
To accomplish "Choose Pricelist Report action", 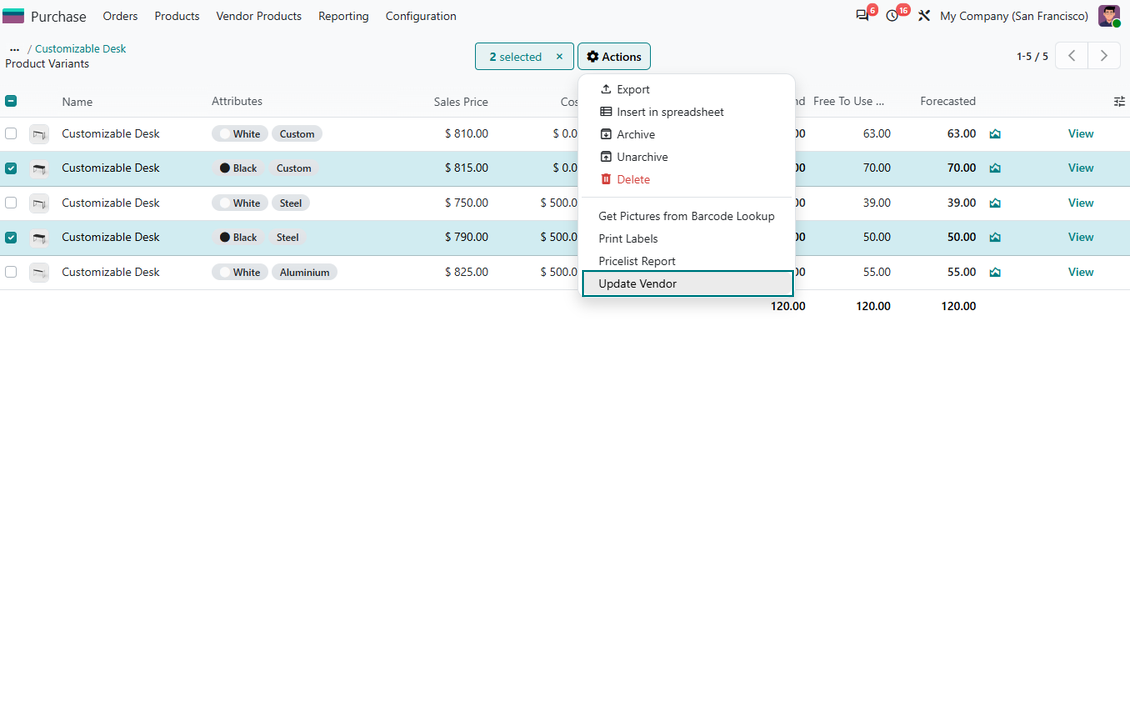I will click(x=688, y=261).
